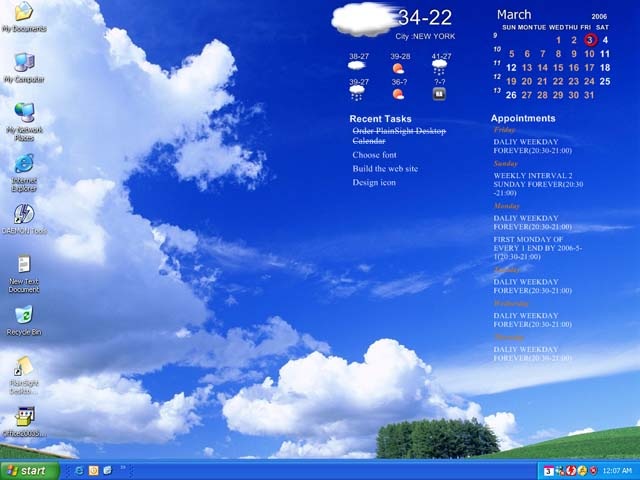The width and height of the screenshot is (640, 480).
Task: Select the crossed-out Order PlainSight Desktop Calendar task
Action: 399,136
